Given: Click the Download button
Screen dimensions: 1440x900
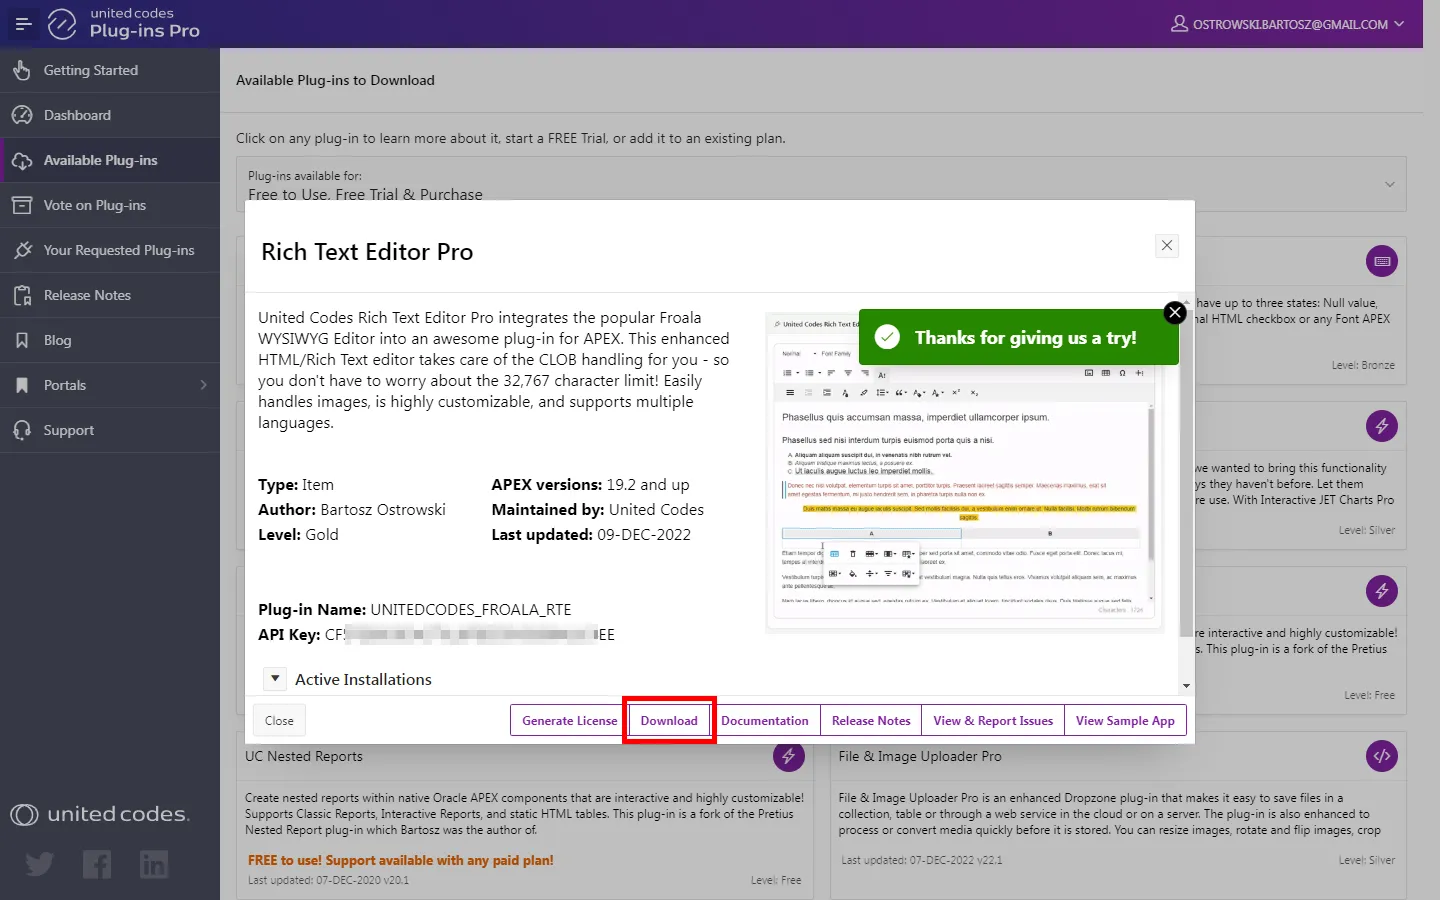Looking at the screenshot, I should [x=669, y=721].
